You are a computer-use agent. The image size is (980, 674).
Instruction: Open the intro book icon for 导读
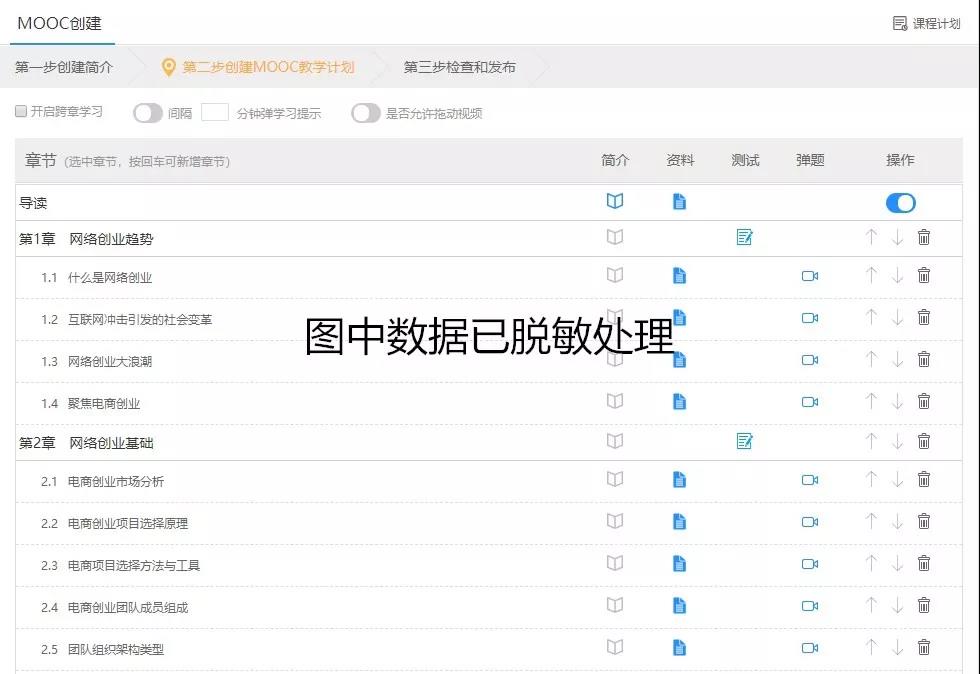[615, 202]
